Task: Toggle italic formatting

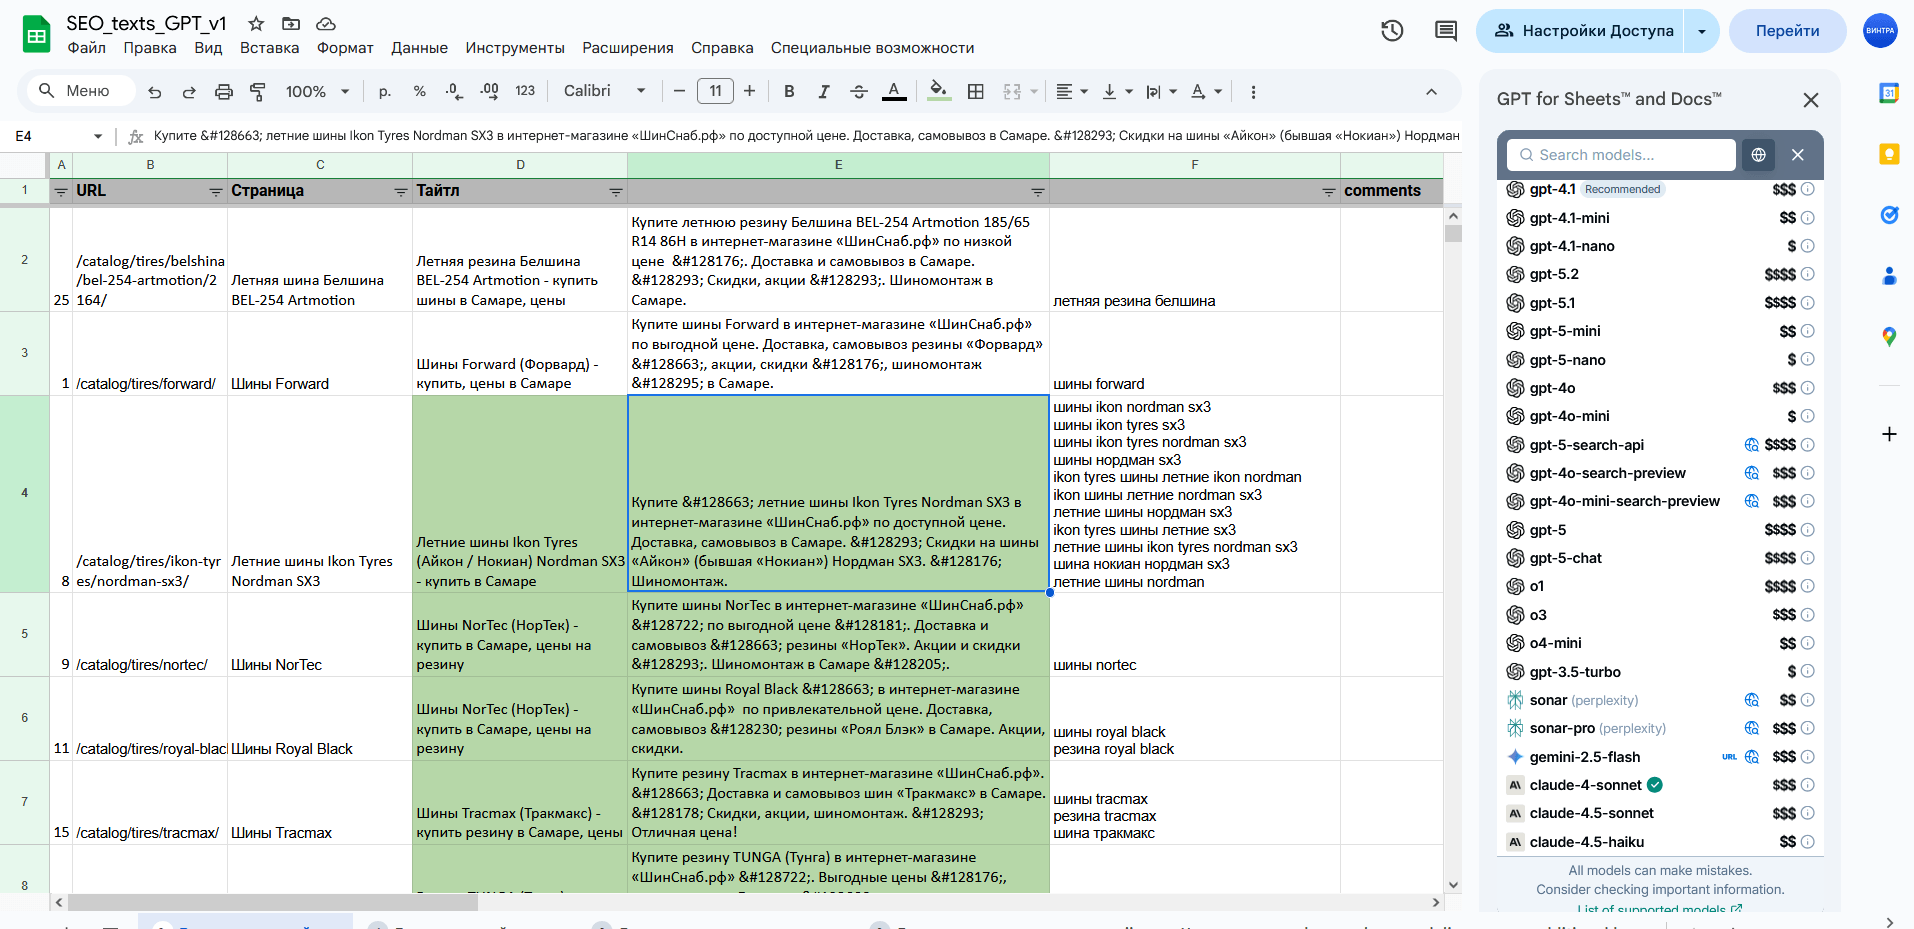Action: 823,92
